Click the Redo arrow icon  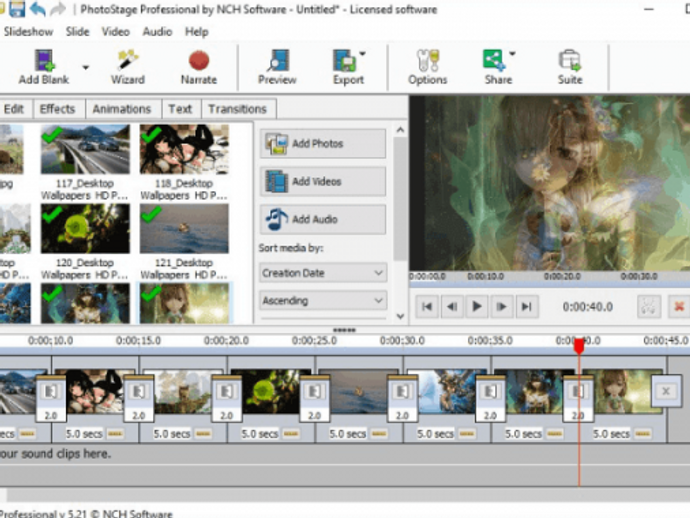point(58,9)
